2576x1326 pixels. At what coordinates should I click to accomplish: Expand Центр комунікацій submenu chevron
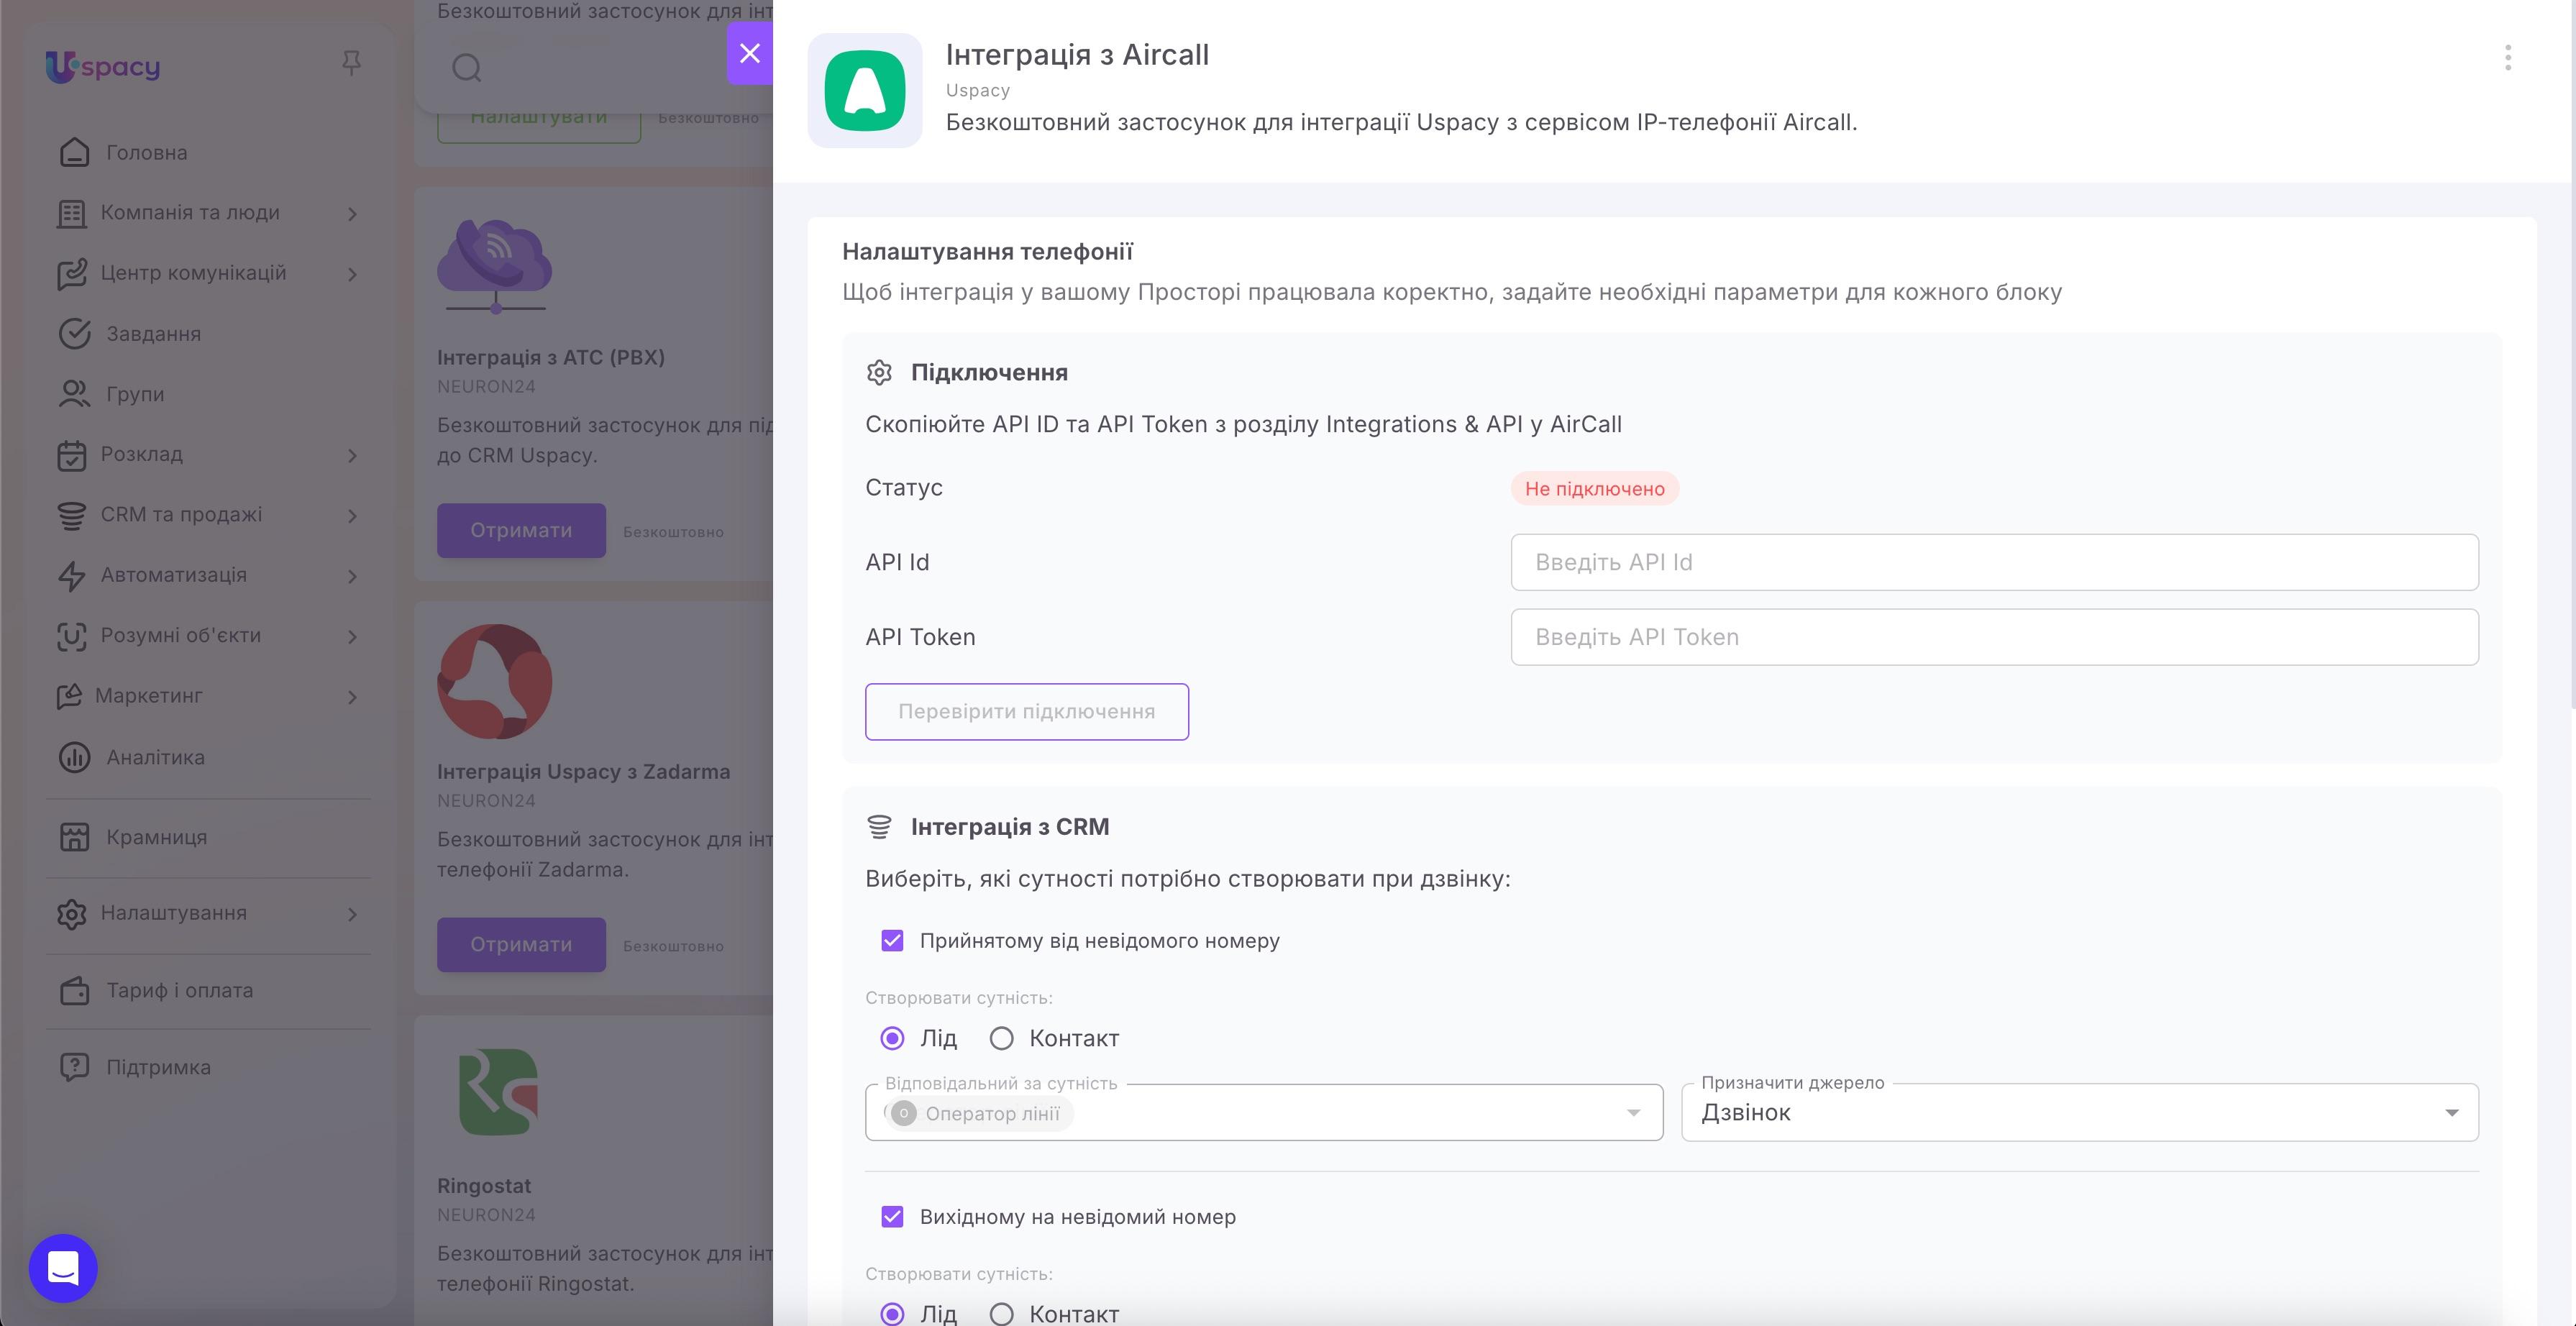[x=352, y=274]
